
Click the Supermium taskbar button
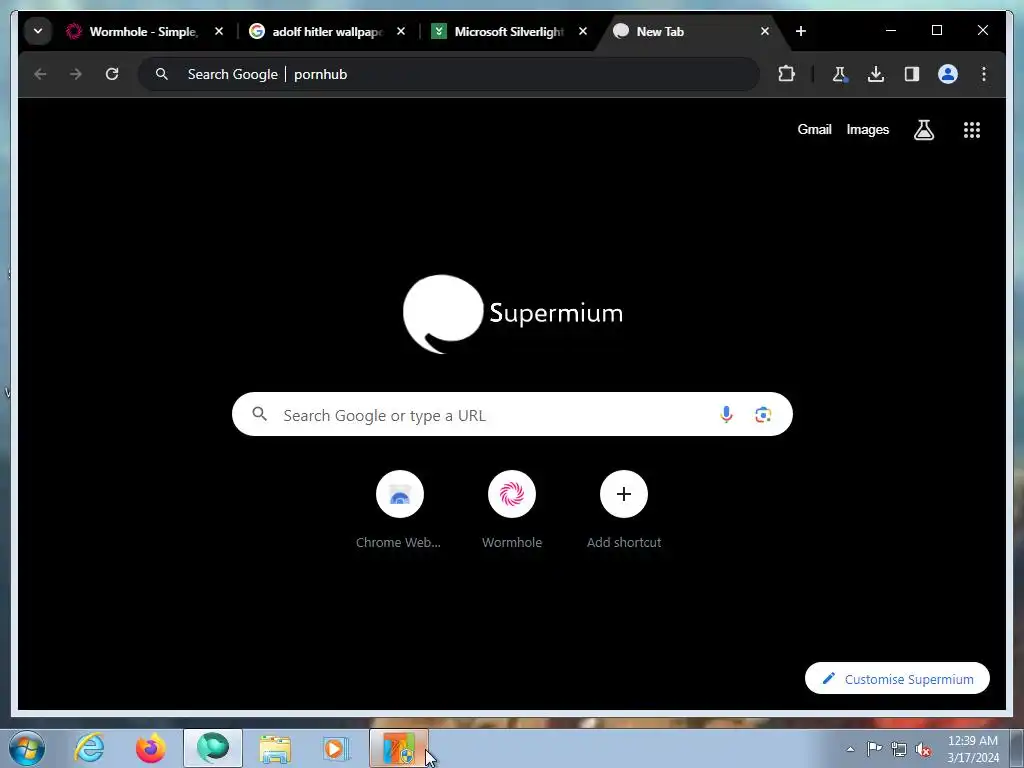tap(213, 748)
